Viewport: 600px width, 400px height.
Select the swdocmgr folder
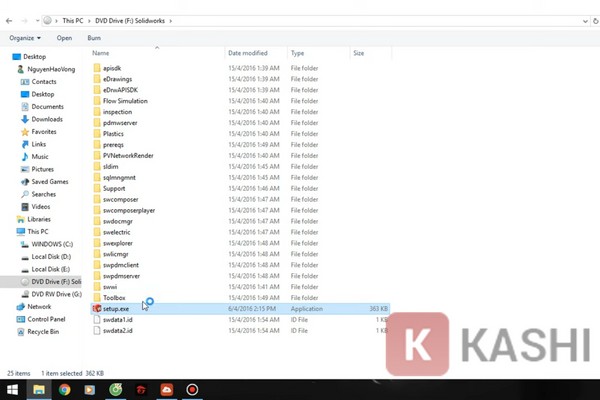[117, 221]
